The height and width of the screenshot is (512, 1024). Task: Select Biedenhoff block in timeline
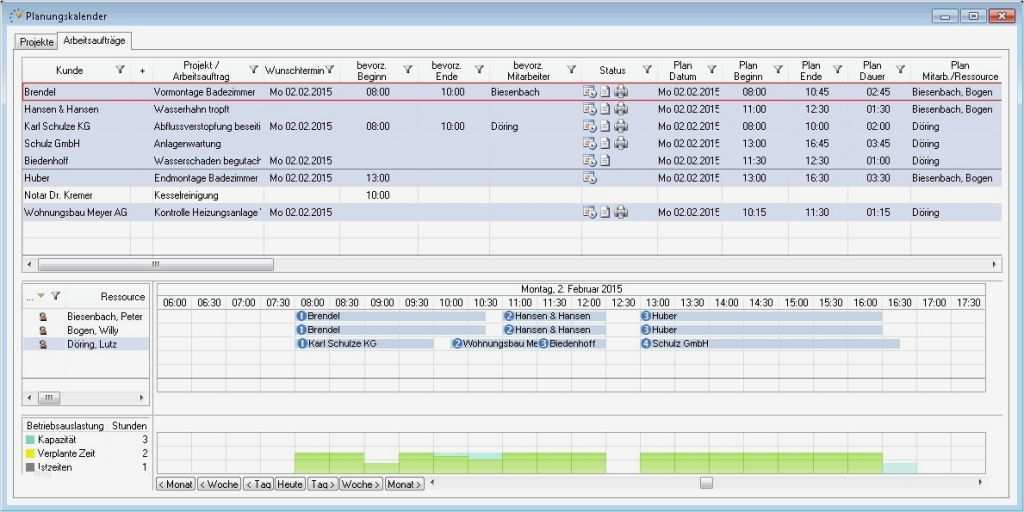573,344
